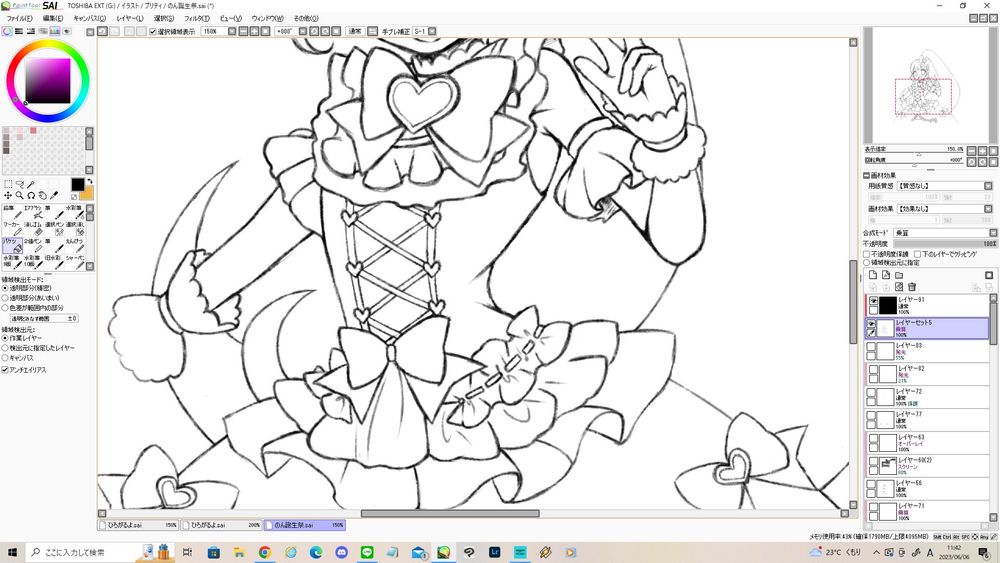Click the 通常 view mode button
This screenshot has width=1000, height=563.
coord(355,31)
